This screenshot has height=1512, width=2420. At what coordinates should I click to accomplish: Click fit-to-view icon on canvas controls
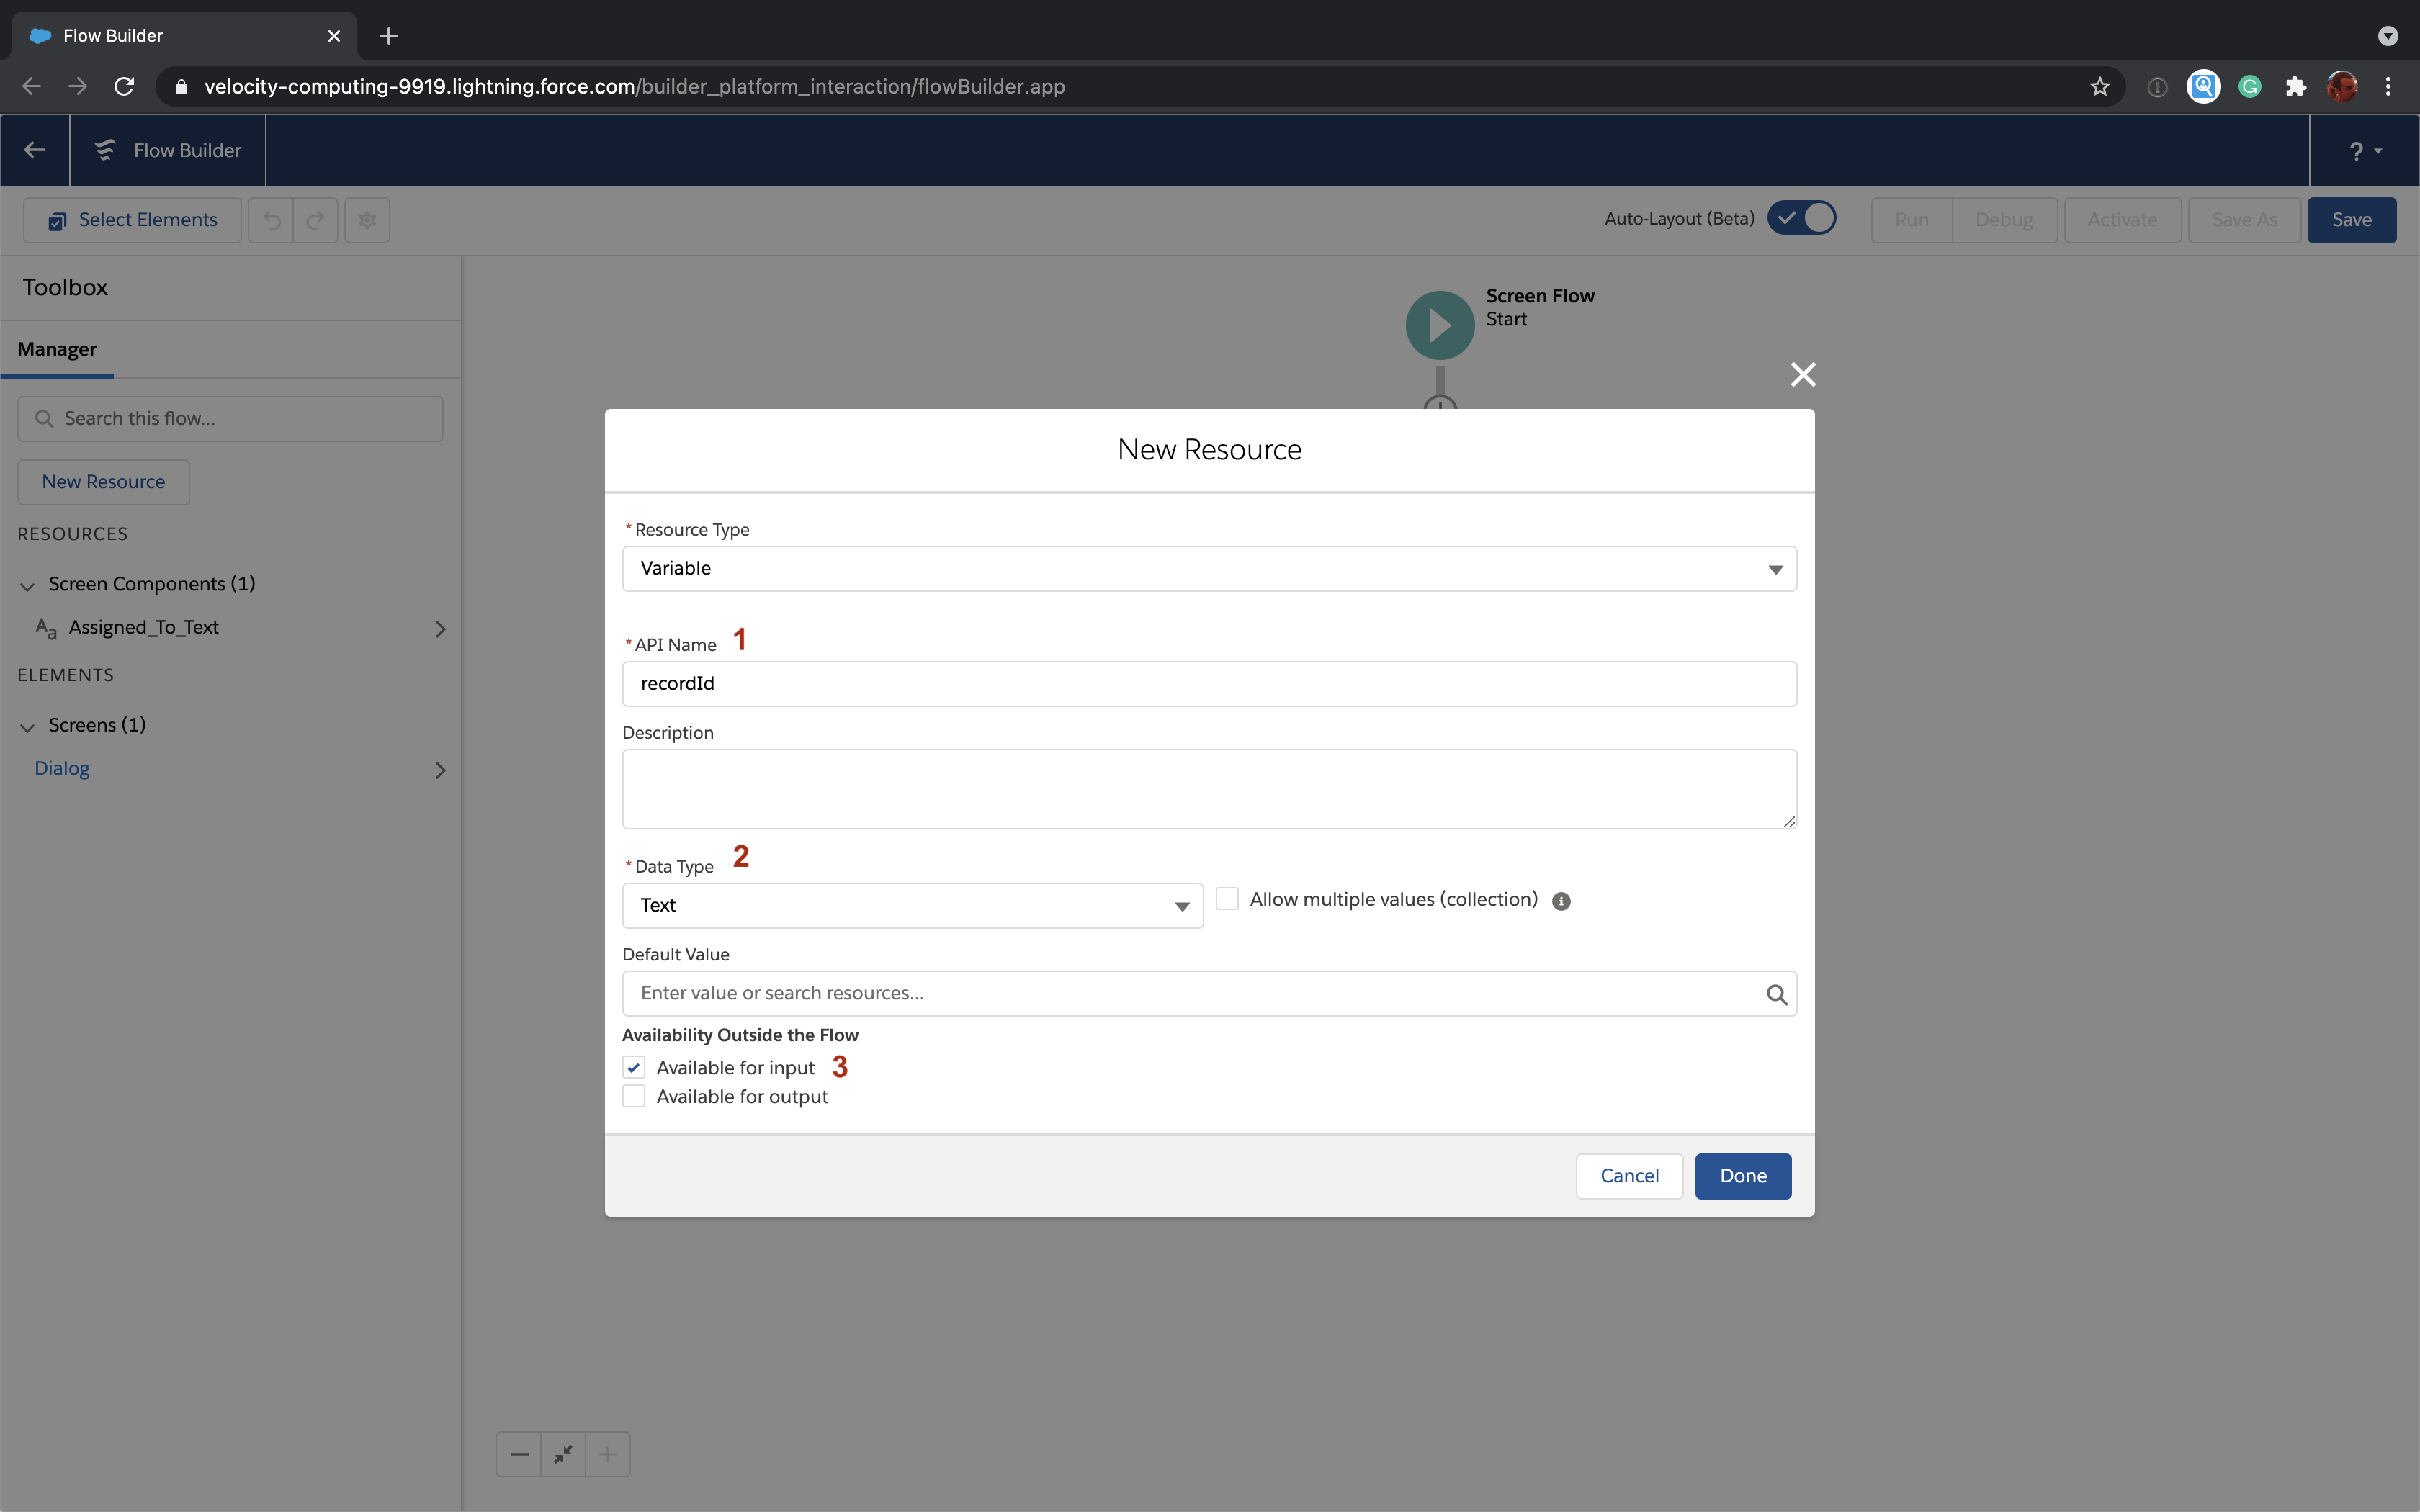click(563, 1454)
